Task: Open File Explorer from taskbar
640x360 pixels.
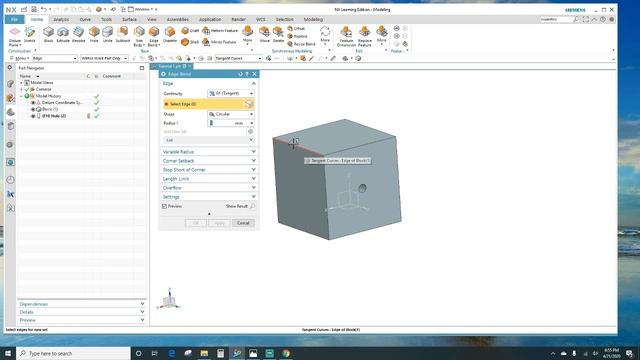Action: coord(204,353)
